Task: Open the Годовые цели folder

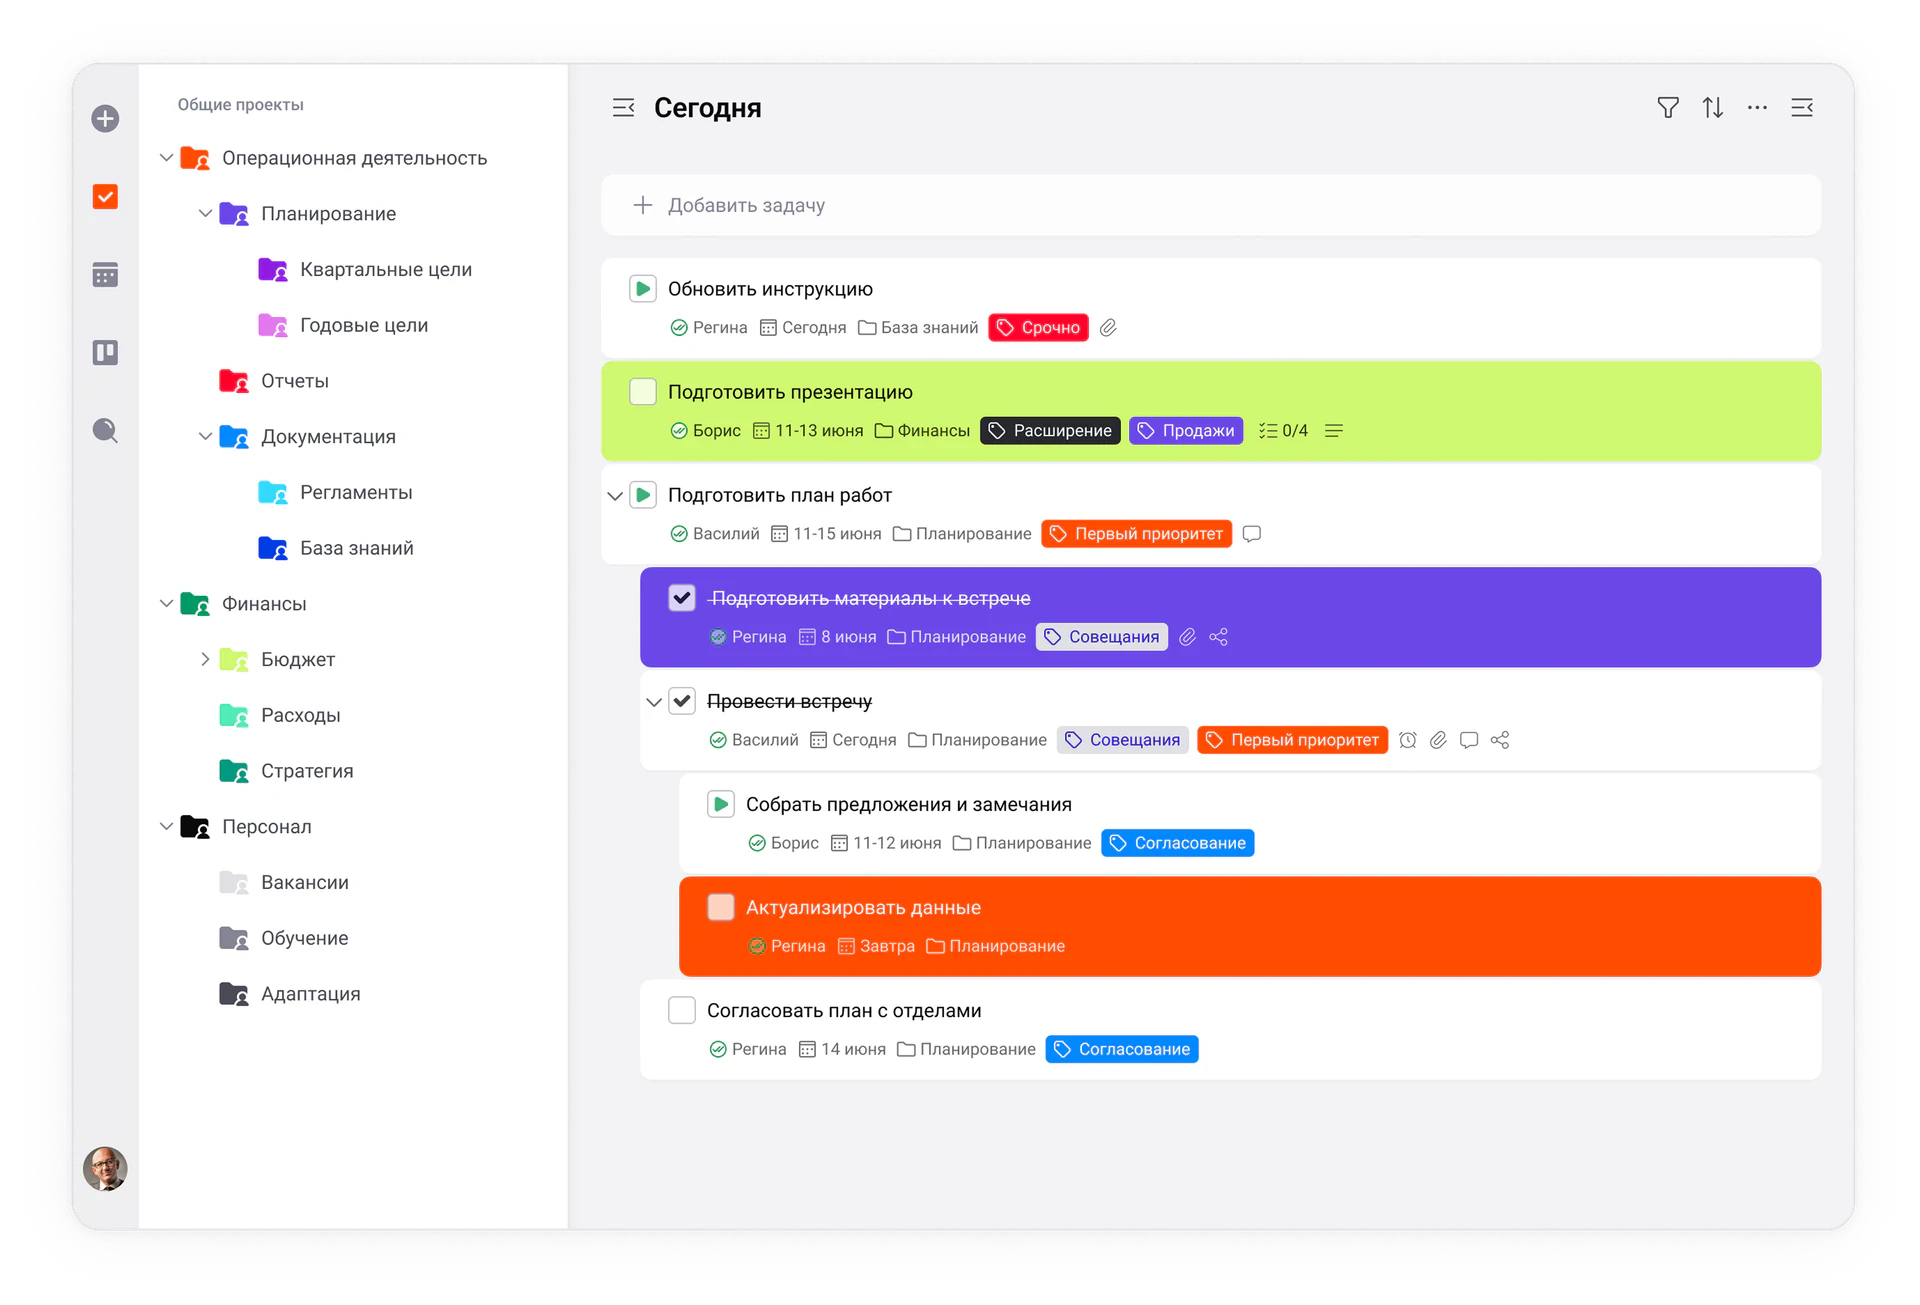Action: pos(342,326)
